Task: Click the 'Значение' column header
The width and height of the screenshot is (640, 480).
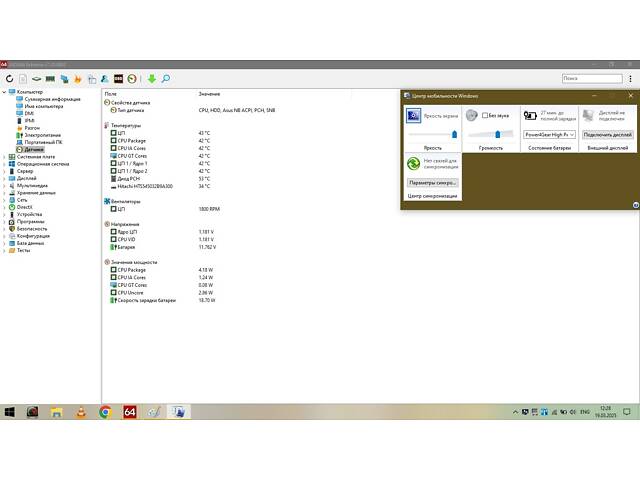Action: [209, 94]
